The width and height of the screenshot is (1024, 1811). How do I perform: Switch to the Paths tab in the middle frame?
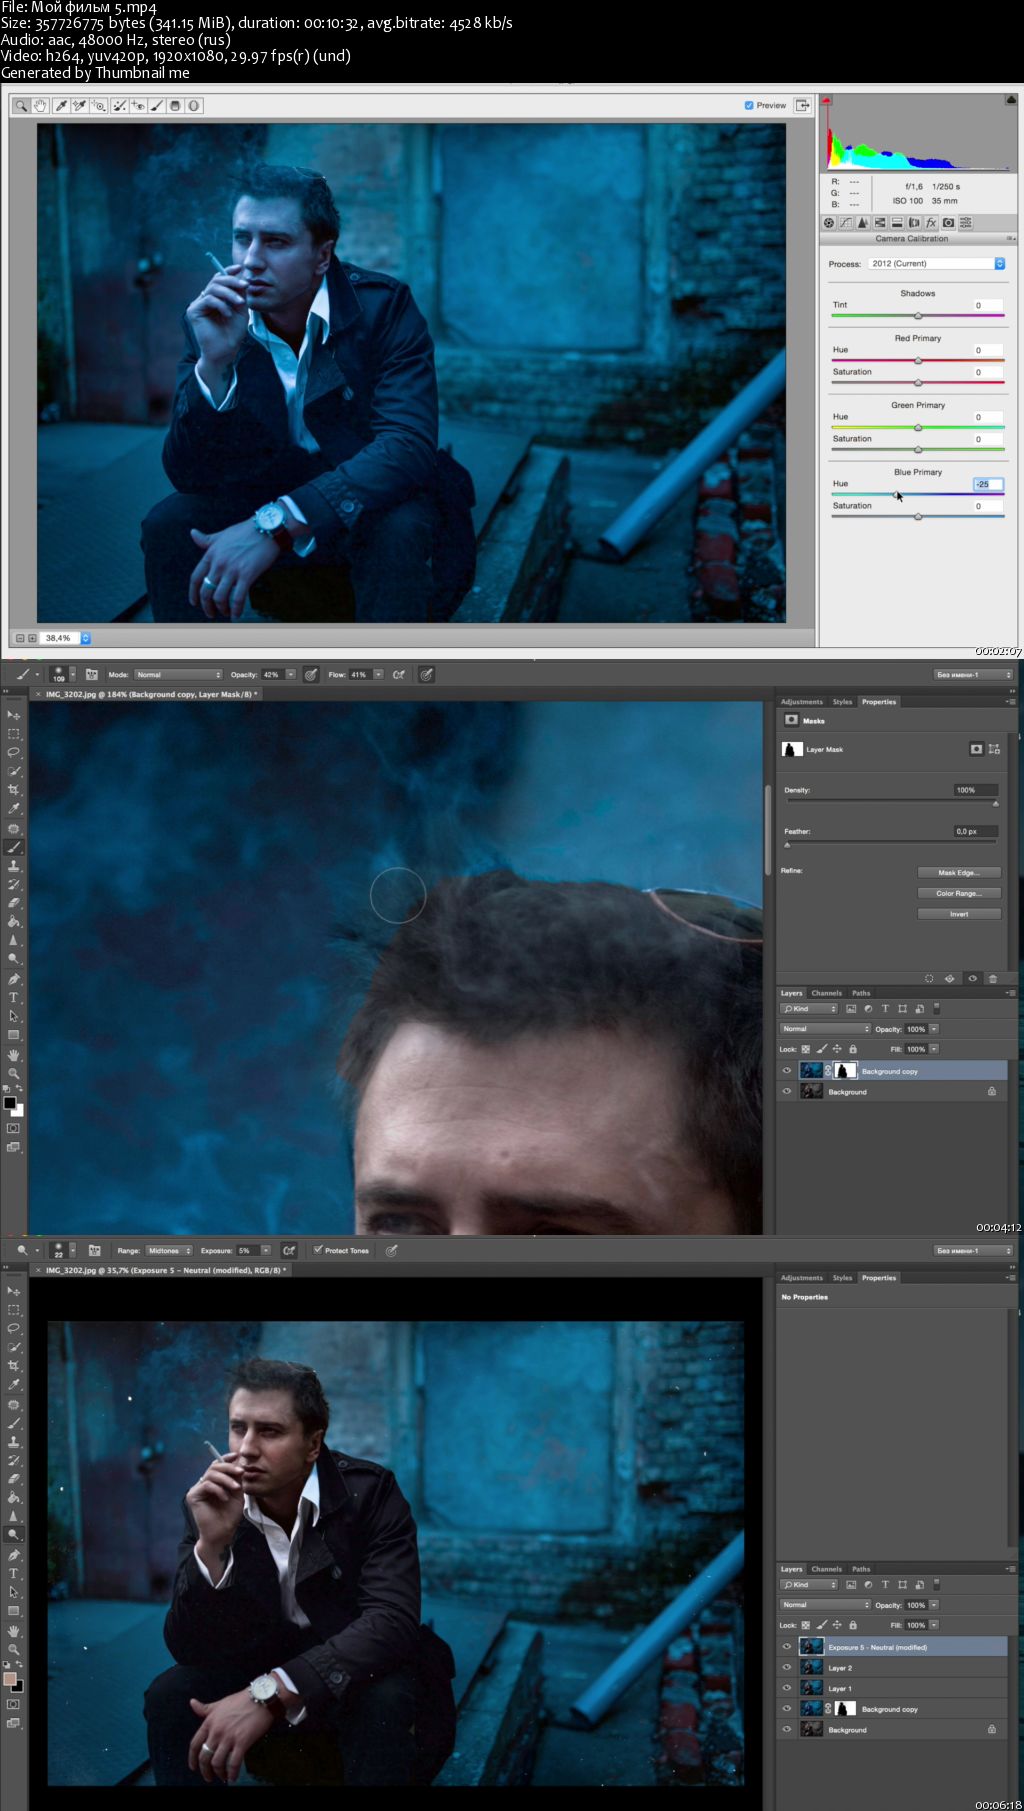pyautogui.click(x=861, y=993)
